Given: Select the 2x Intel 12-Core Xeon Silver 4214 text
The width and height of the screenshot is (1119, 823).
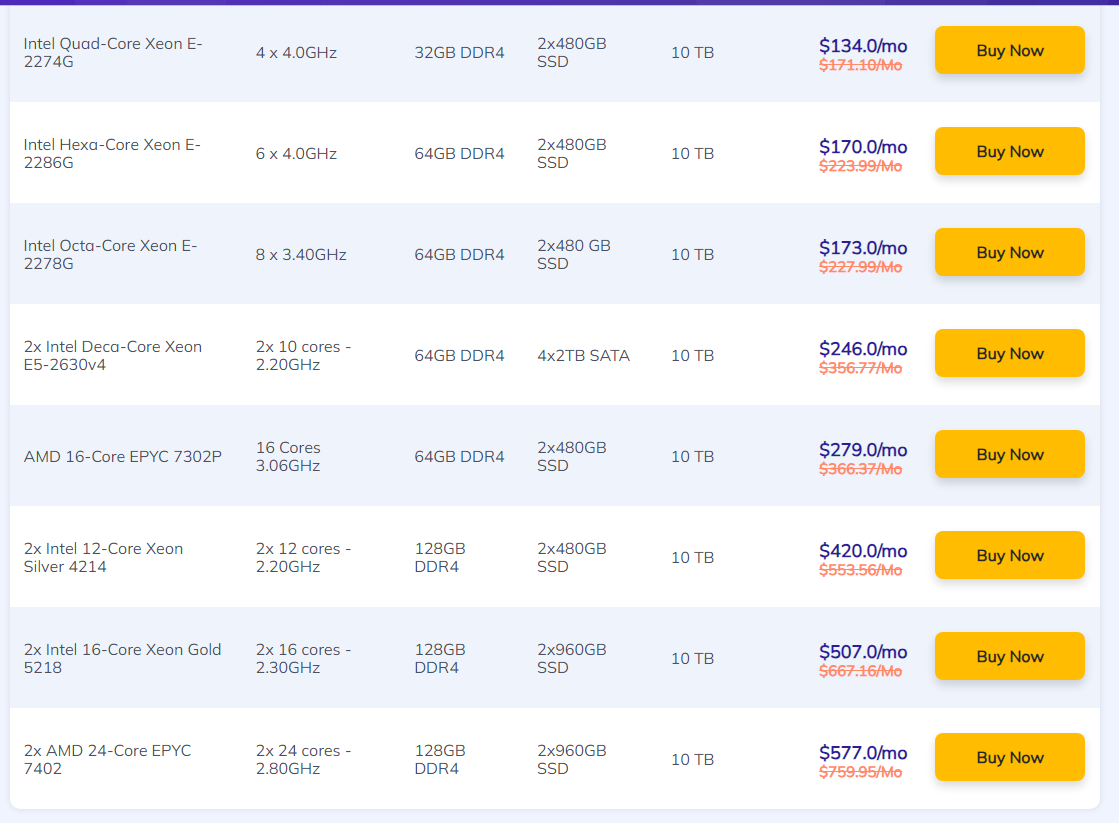Looking at the screenshot, I should [x=103, y=557].
